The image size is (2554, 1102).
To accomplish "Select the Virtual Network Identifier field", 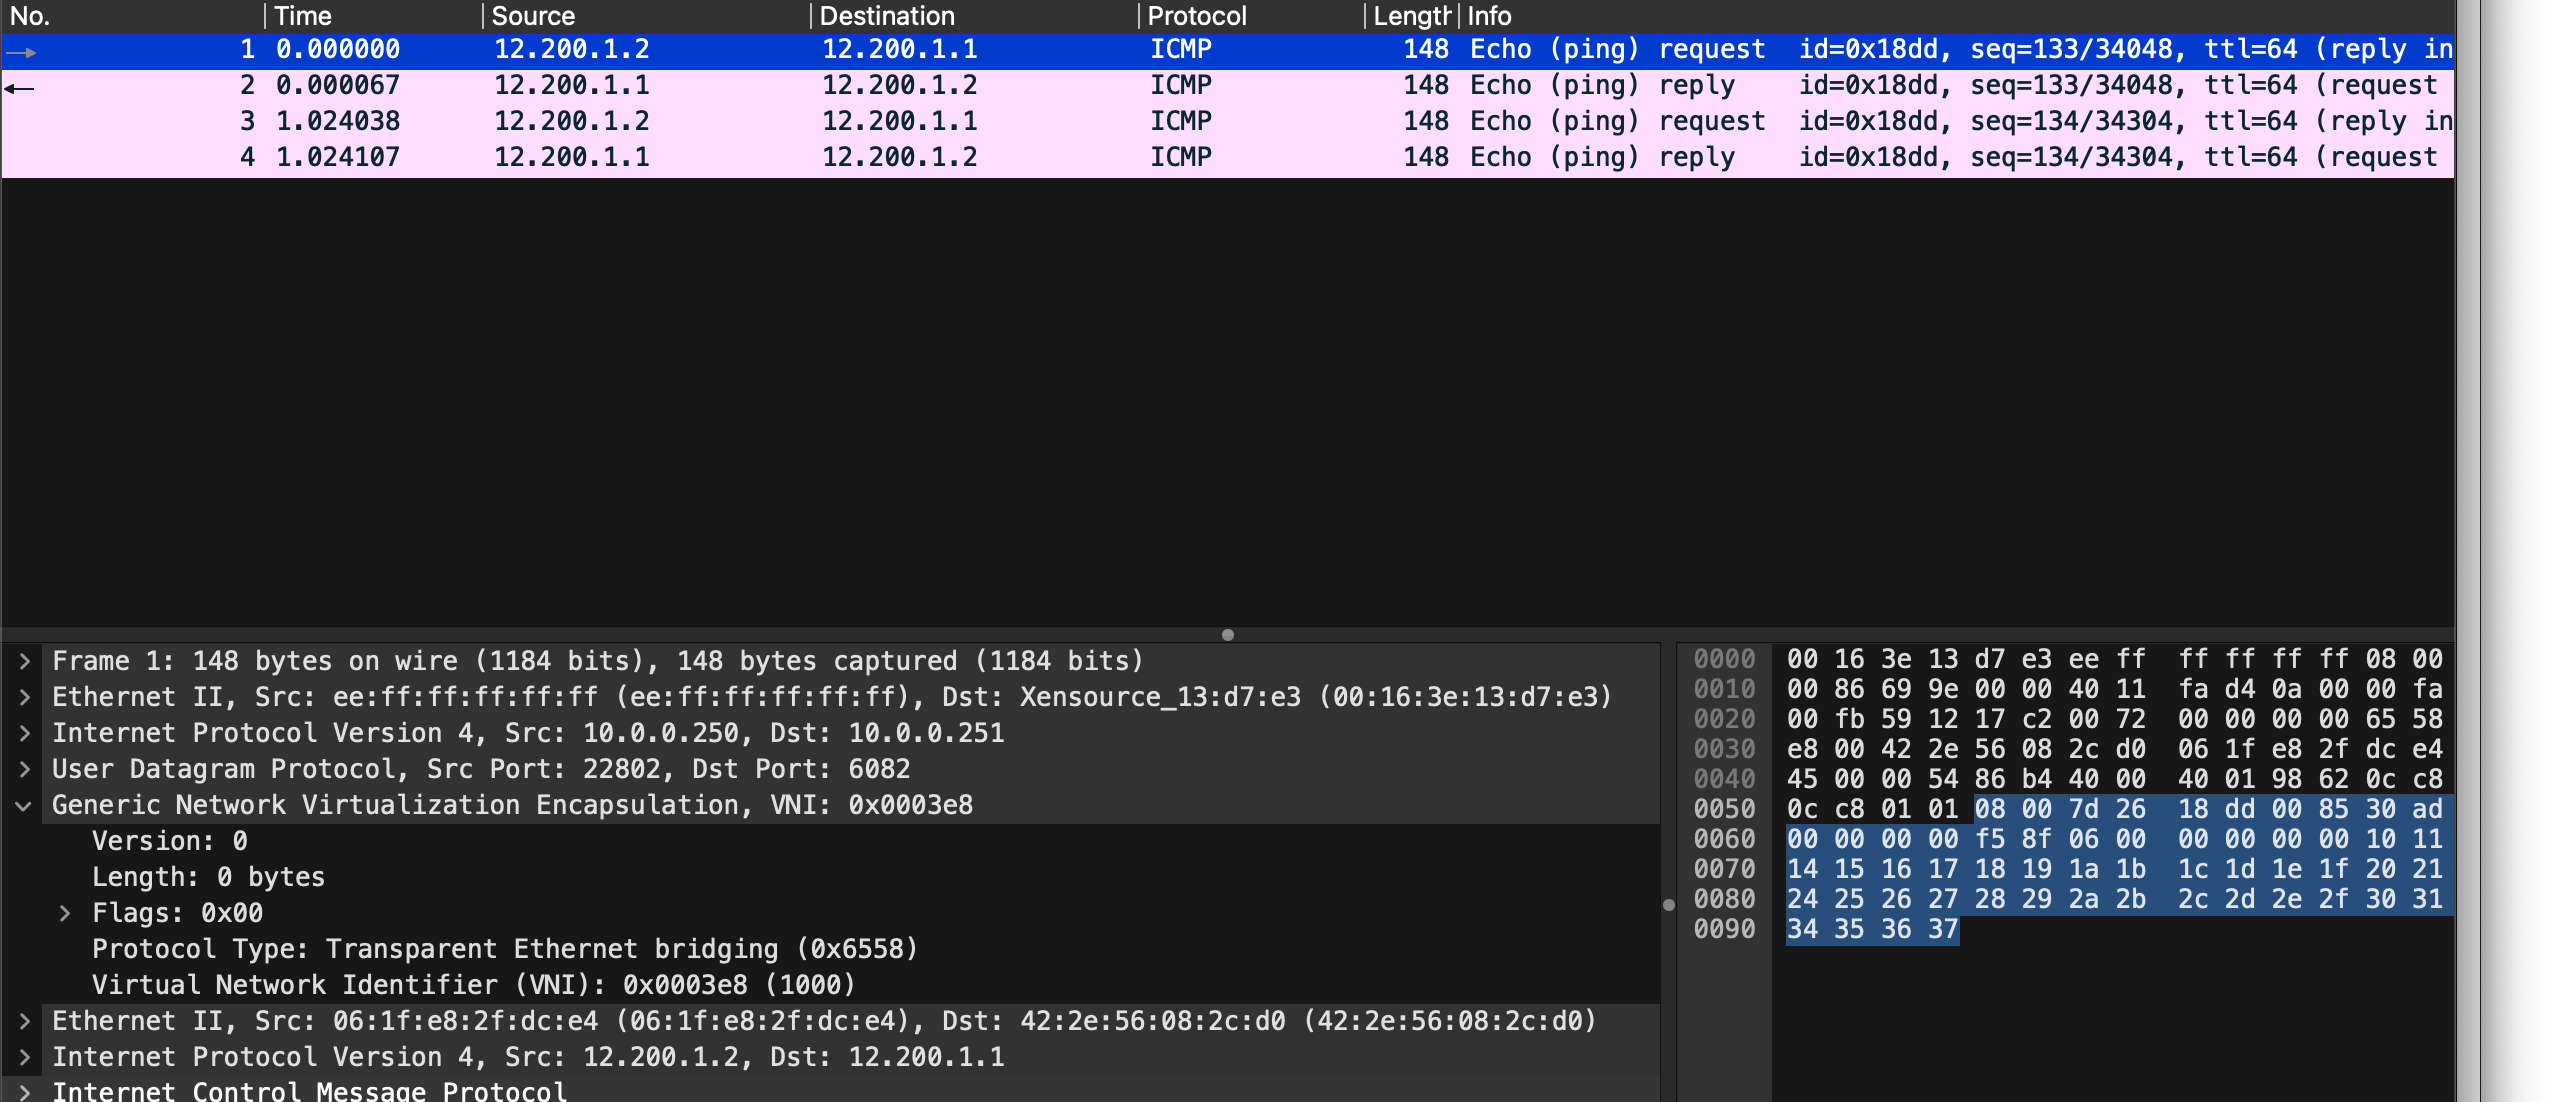I will pyautogui.click(x=473, y=985).
